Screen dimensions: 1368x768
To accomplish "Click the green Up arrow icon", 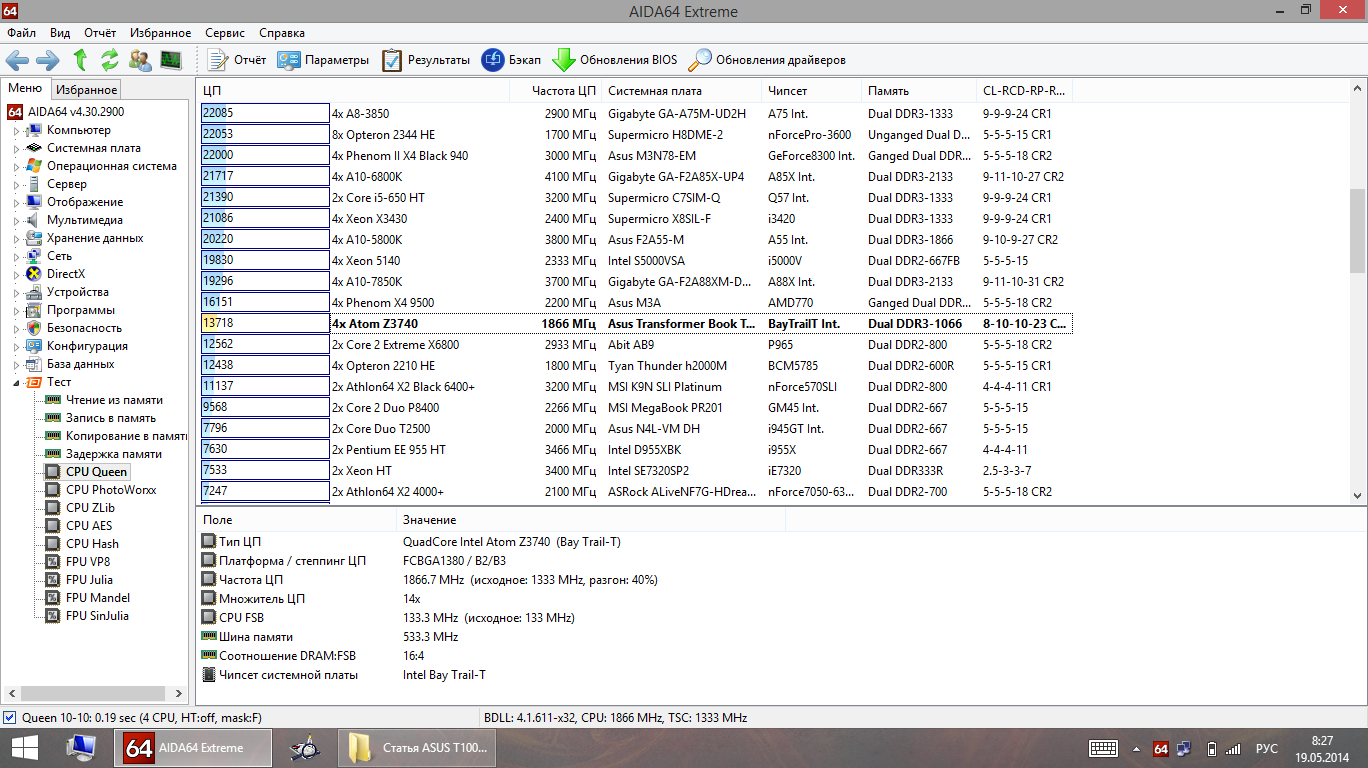I will click(x=80, y=60).
